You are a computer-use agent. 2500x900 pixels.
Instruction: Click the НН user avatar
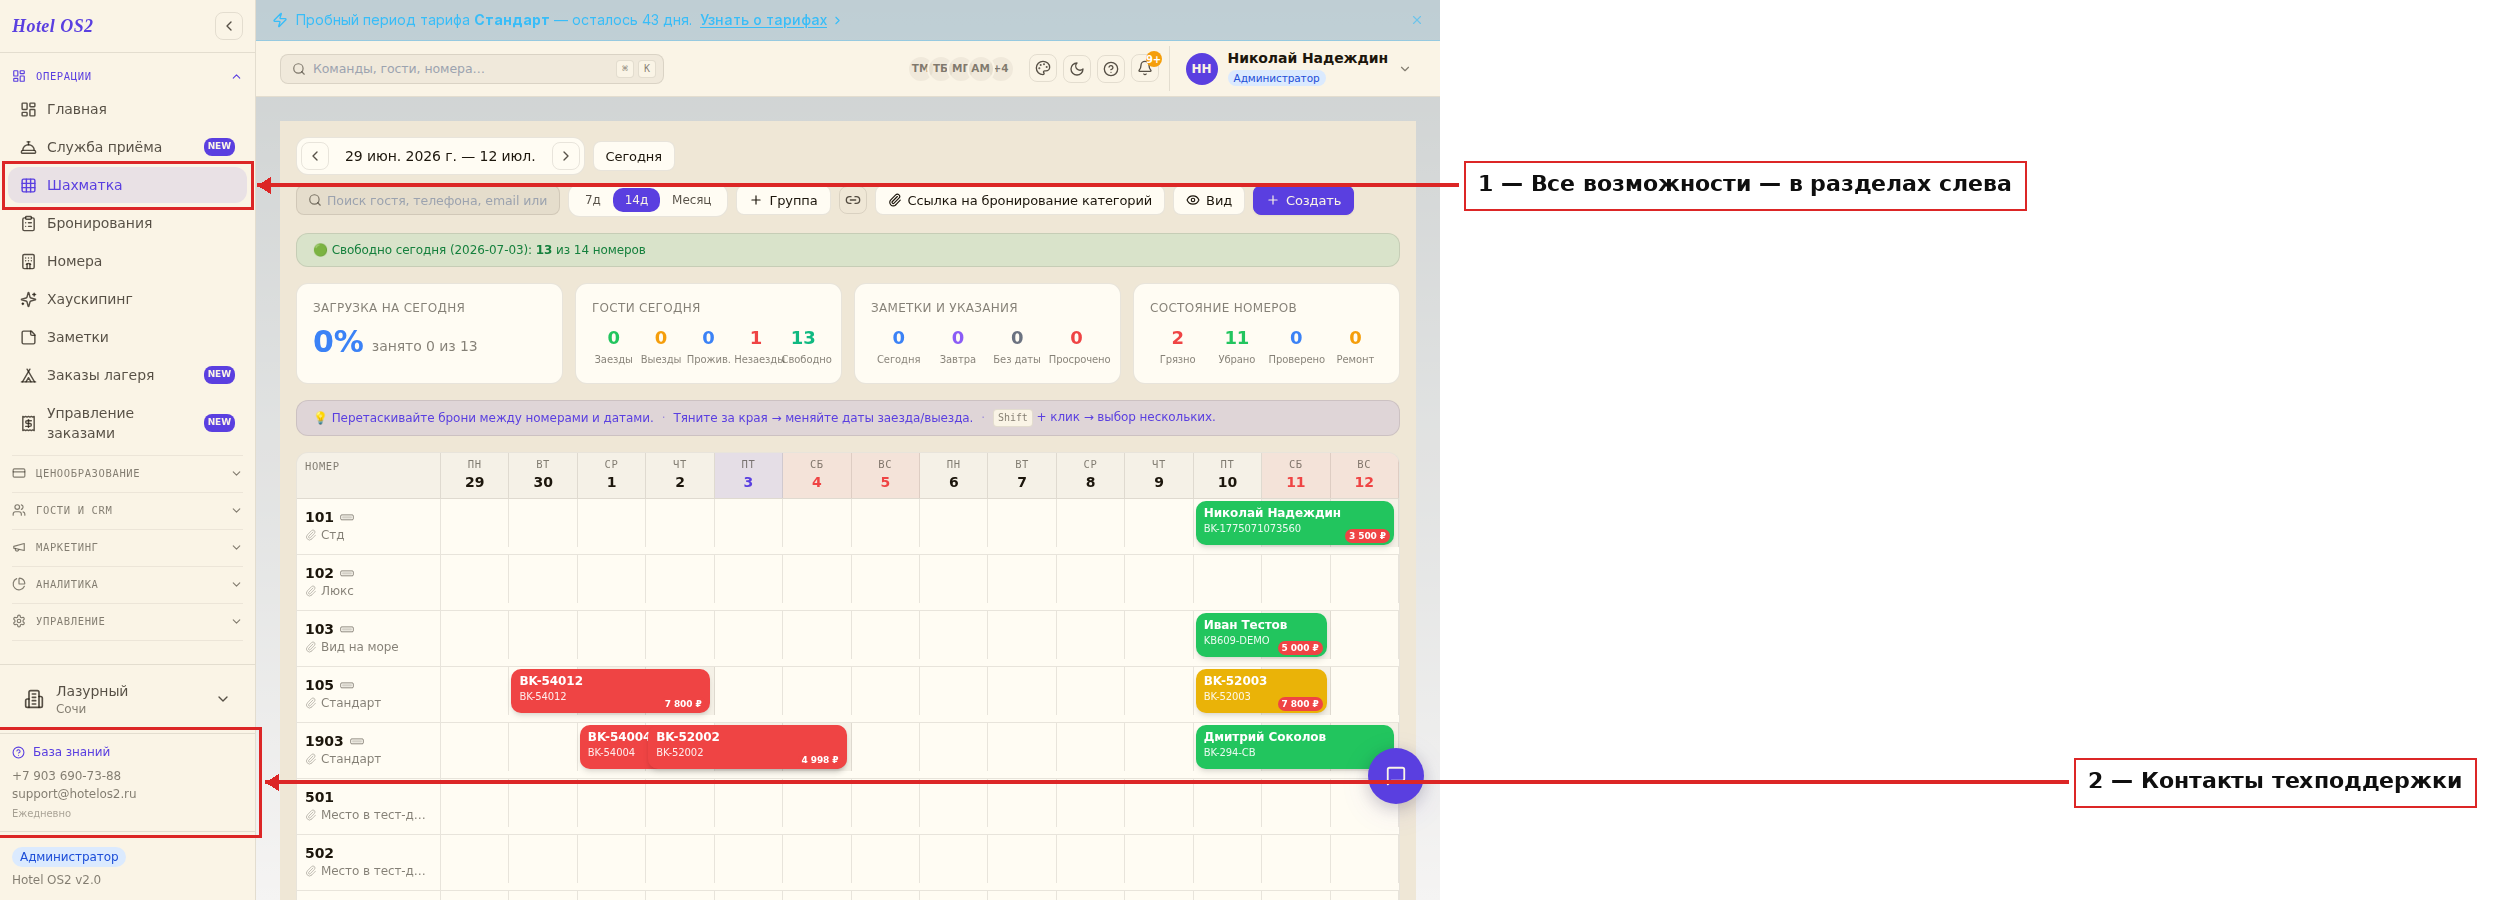click(x=1201, y=69)
